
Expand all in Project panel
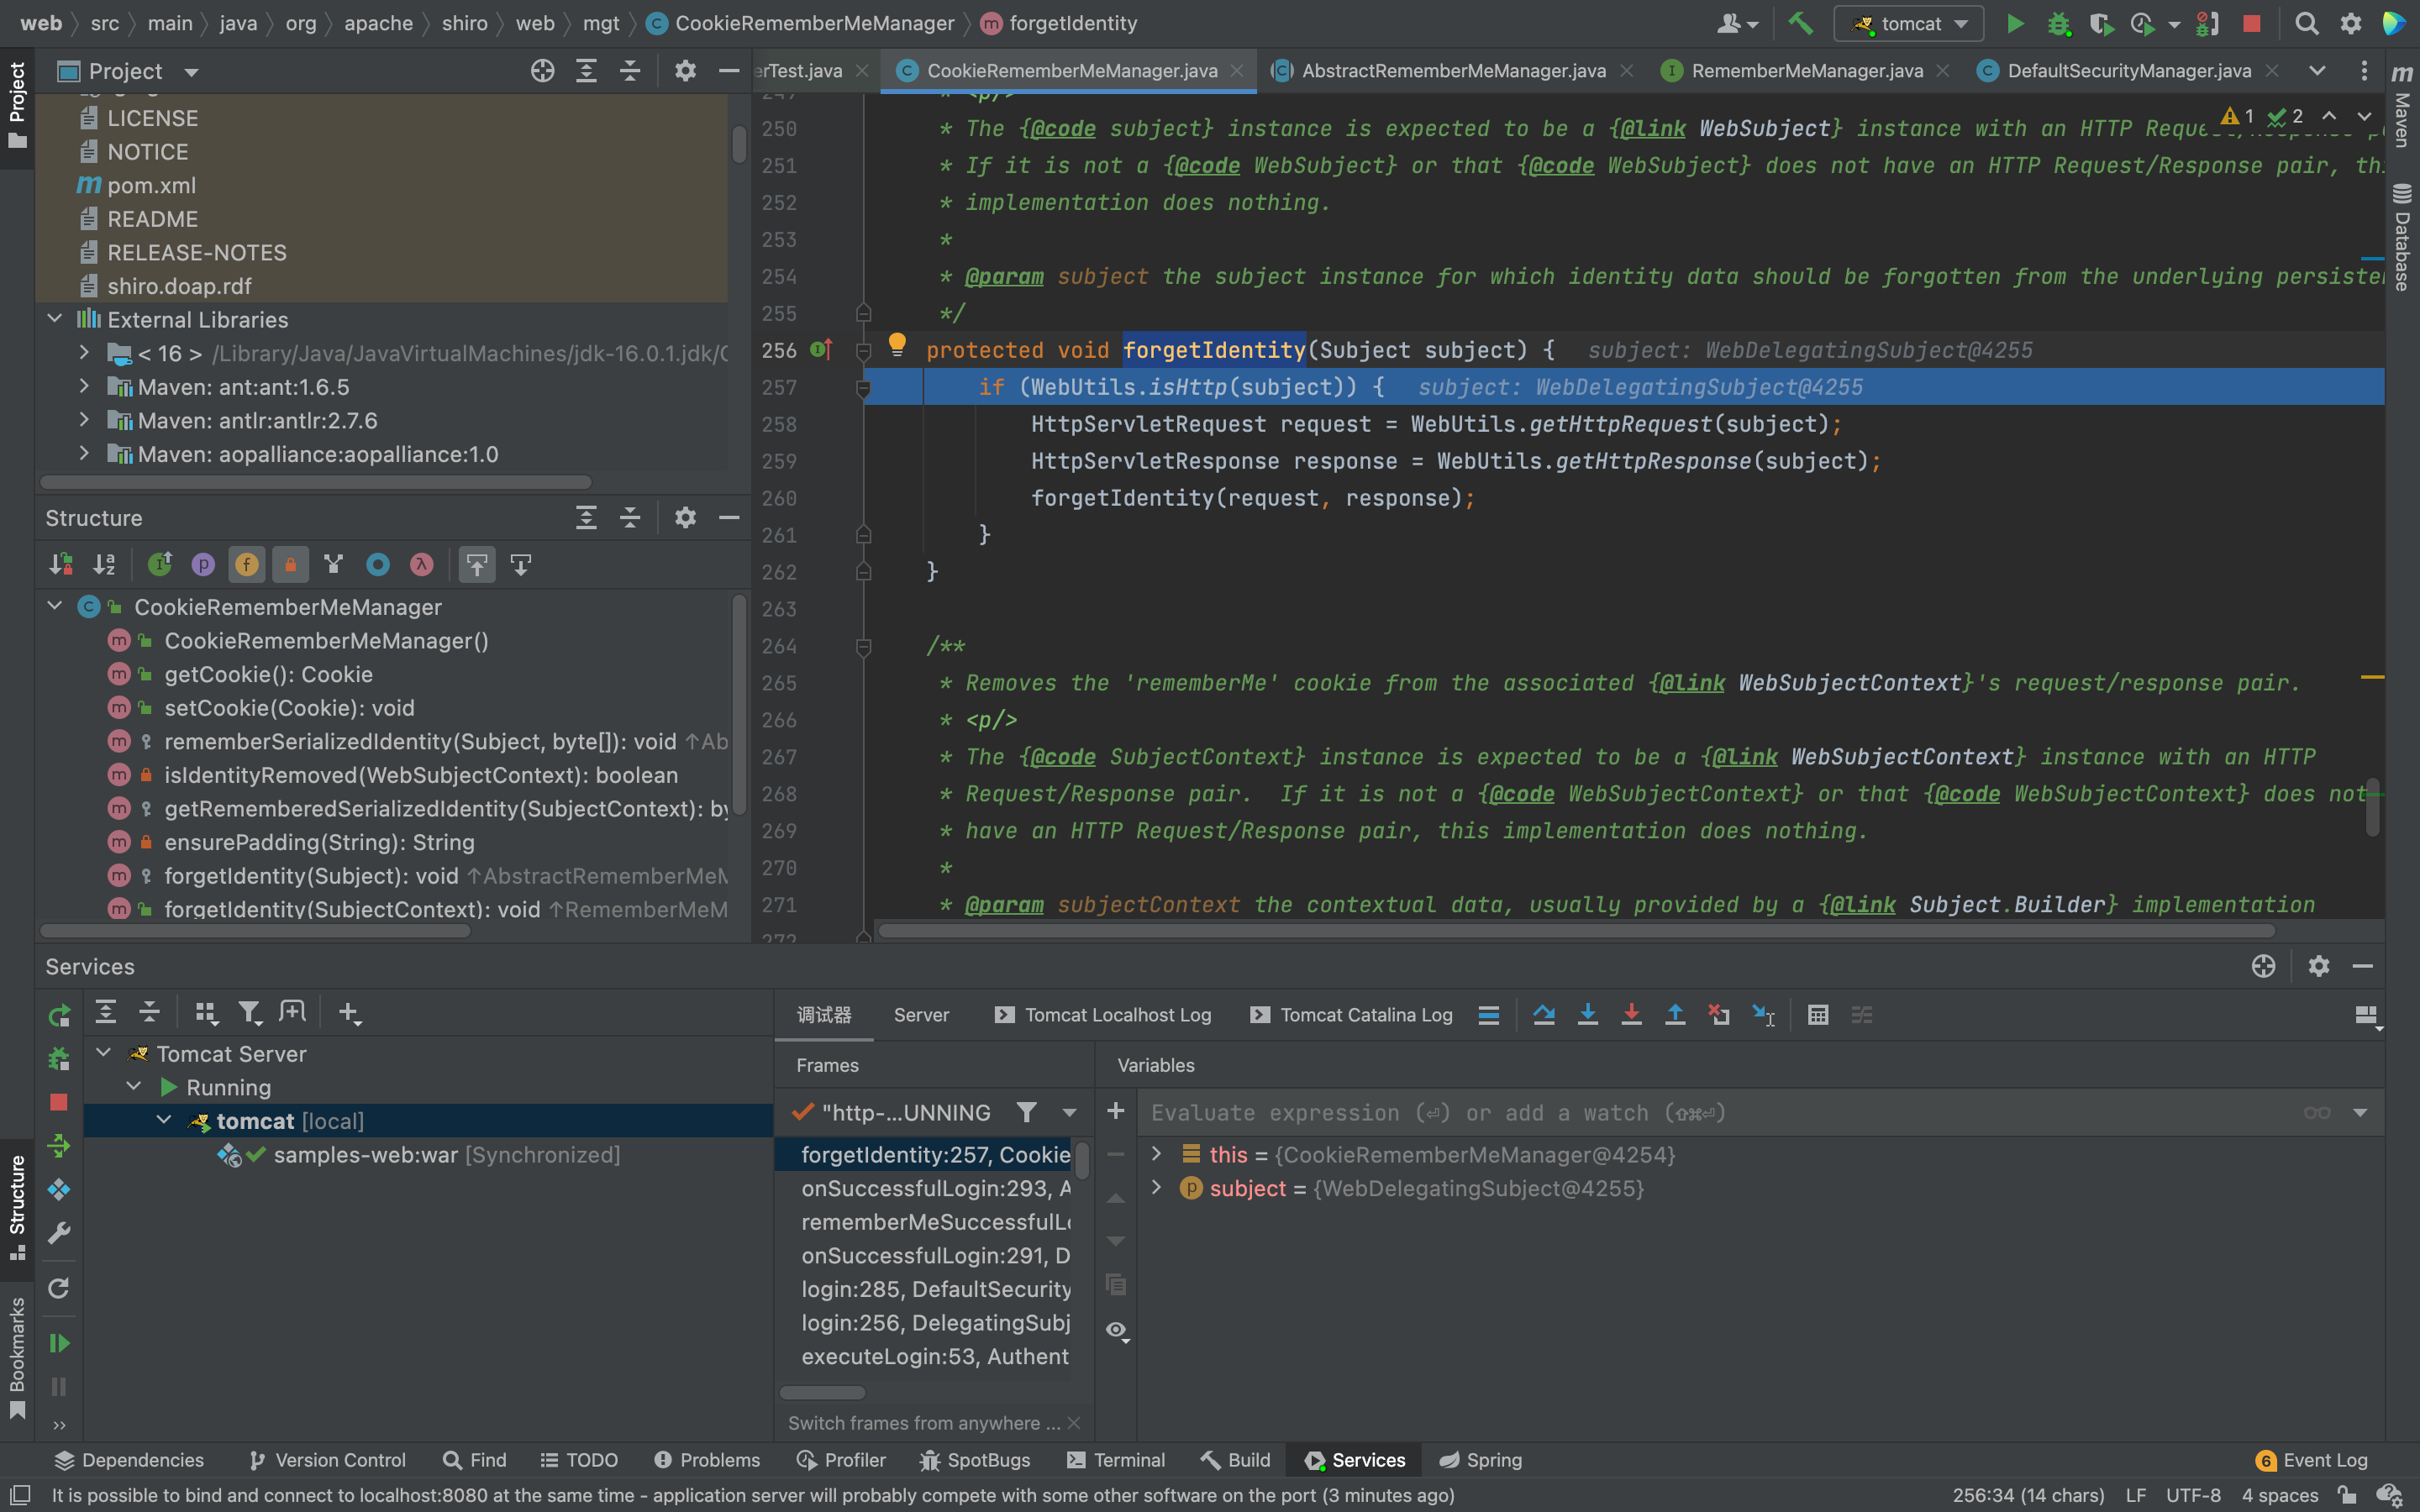586,71
